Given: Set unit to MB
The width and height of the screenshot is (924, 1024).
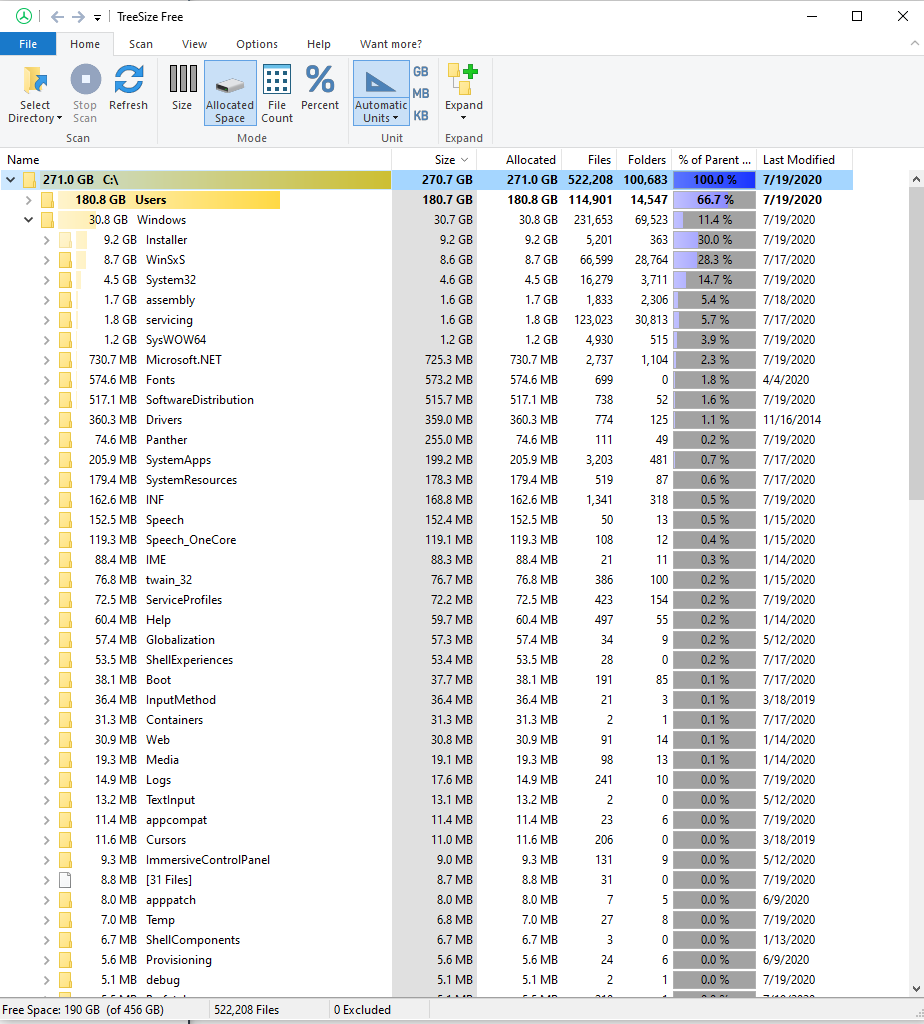Looking at the screenshot, I should (x=421, y=93).
